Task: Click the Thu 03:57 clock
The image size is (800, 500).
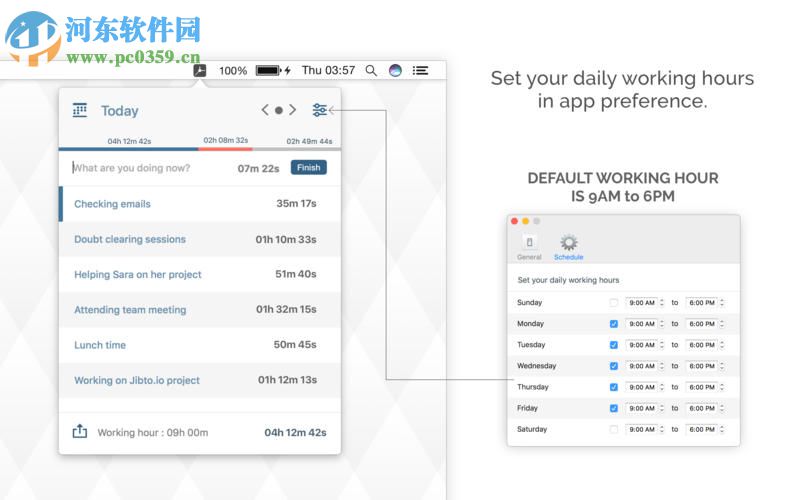Action: point(328,70)
